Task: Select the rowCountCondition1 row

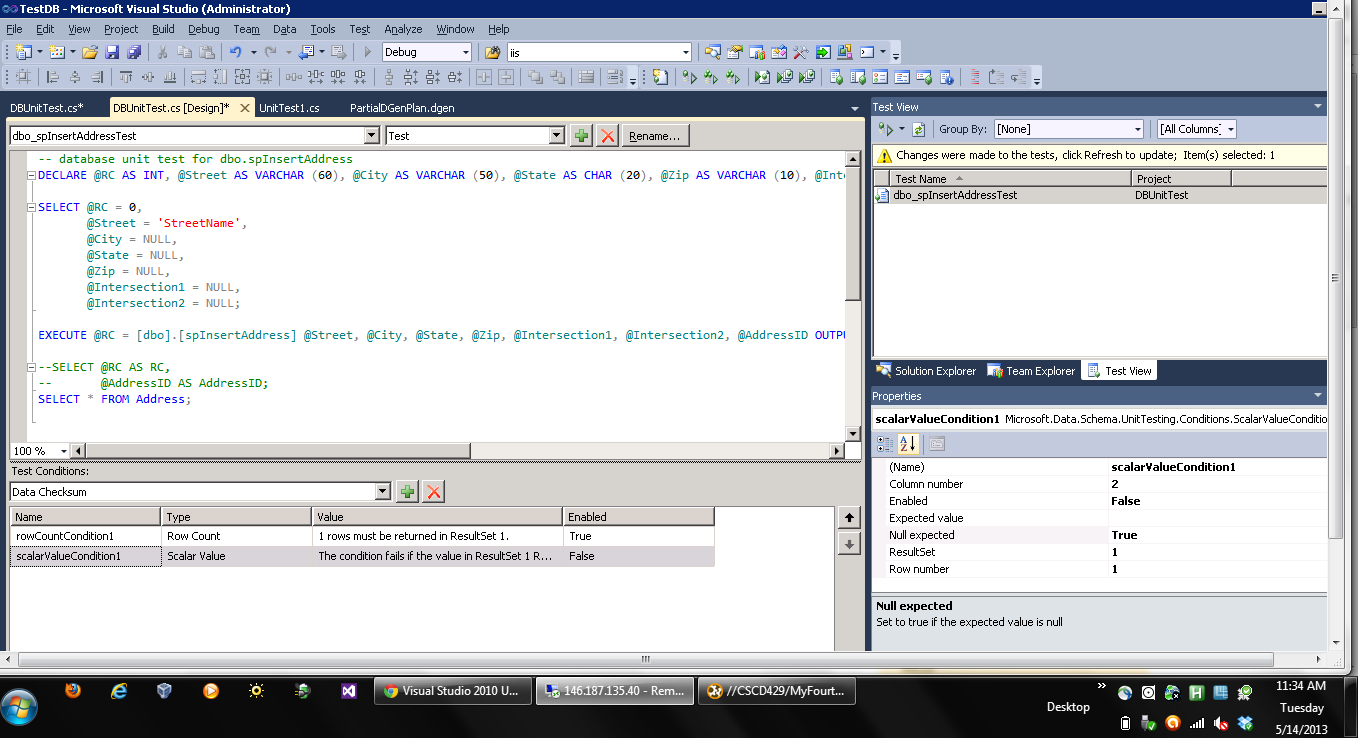Action: coord(85,536)
